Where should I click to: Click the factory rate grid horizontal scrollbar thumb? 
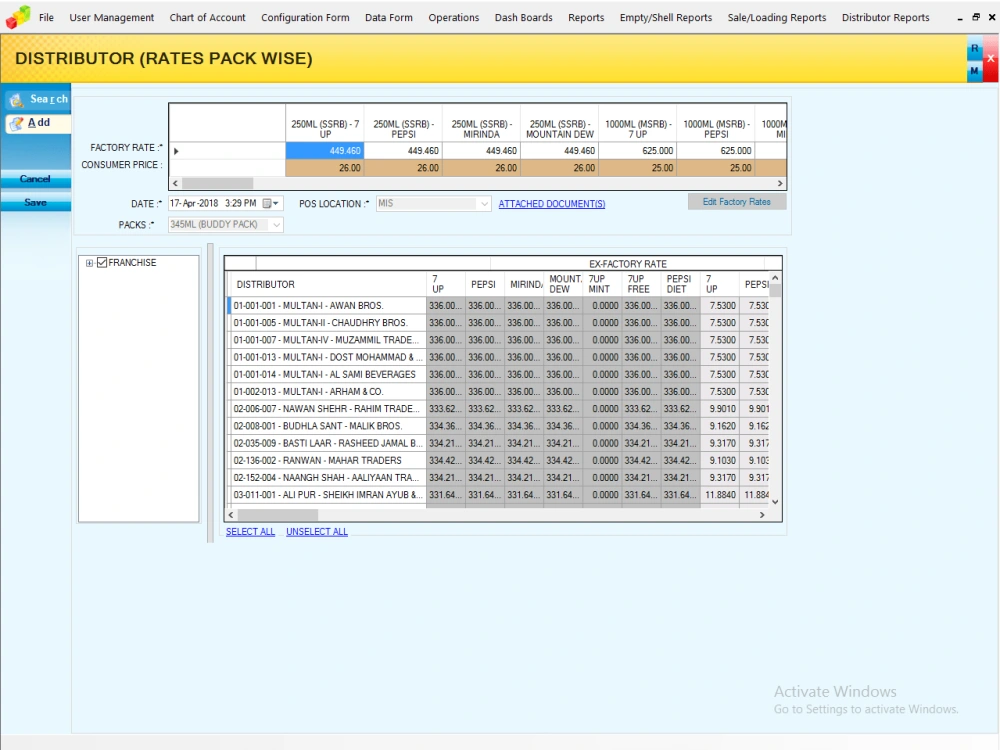click(x=217, y=183)
